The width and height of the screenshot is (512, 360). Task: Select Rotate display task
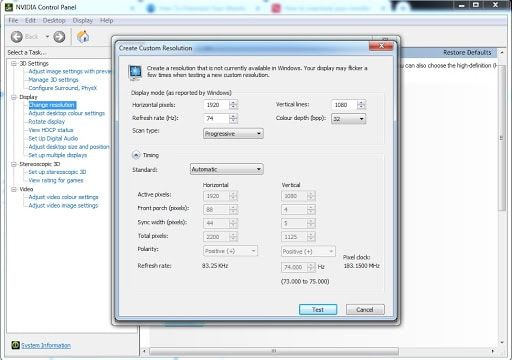[47, 122]
